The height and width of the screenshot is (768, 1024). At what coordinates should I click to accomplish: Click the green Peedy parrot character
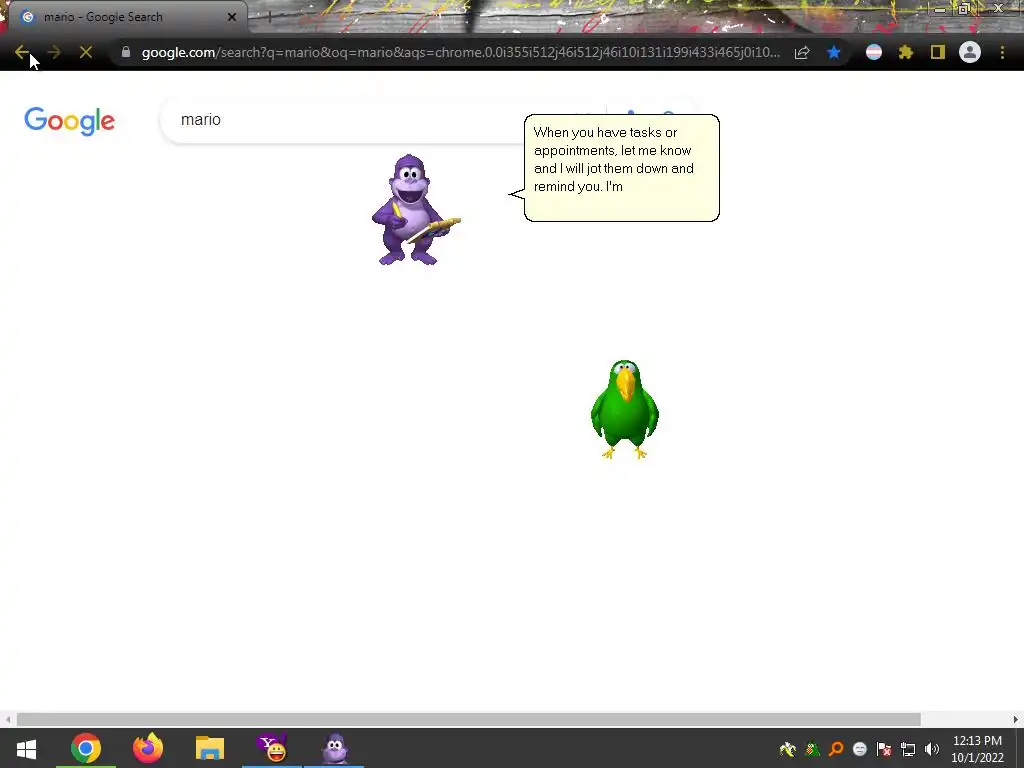click(x=624, y=409)
